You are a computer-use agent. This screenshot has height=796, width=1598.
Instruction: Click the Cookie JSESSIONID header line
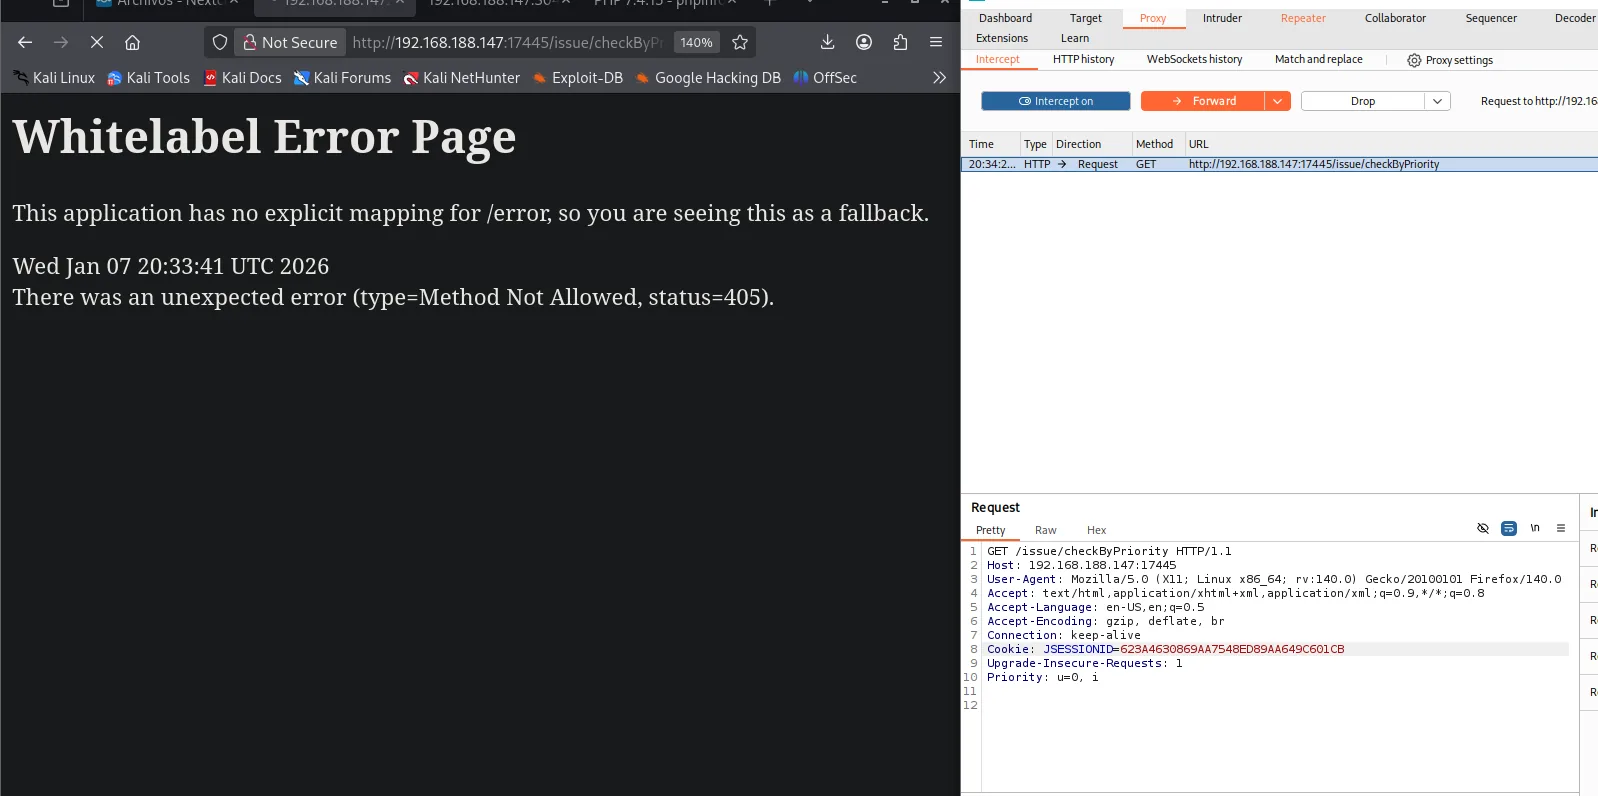tap(1165, 649)
